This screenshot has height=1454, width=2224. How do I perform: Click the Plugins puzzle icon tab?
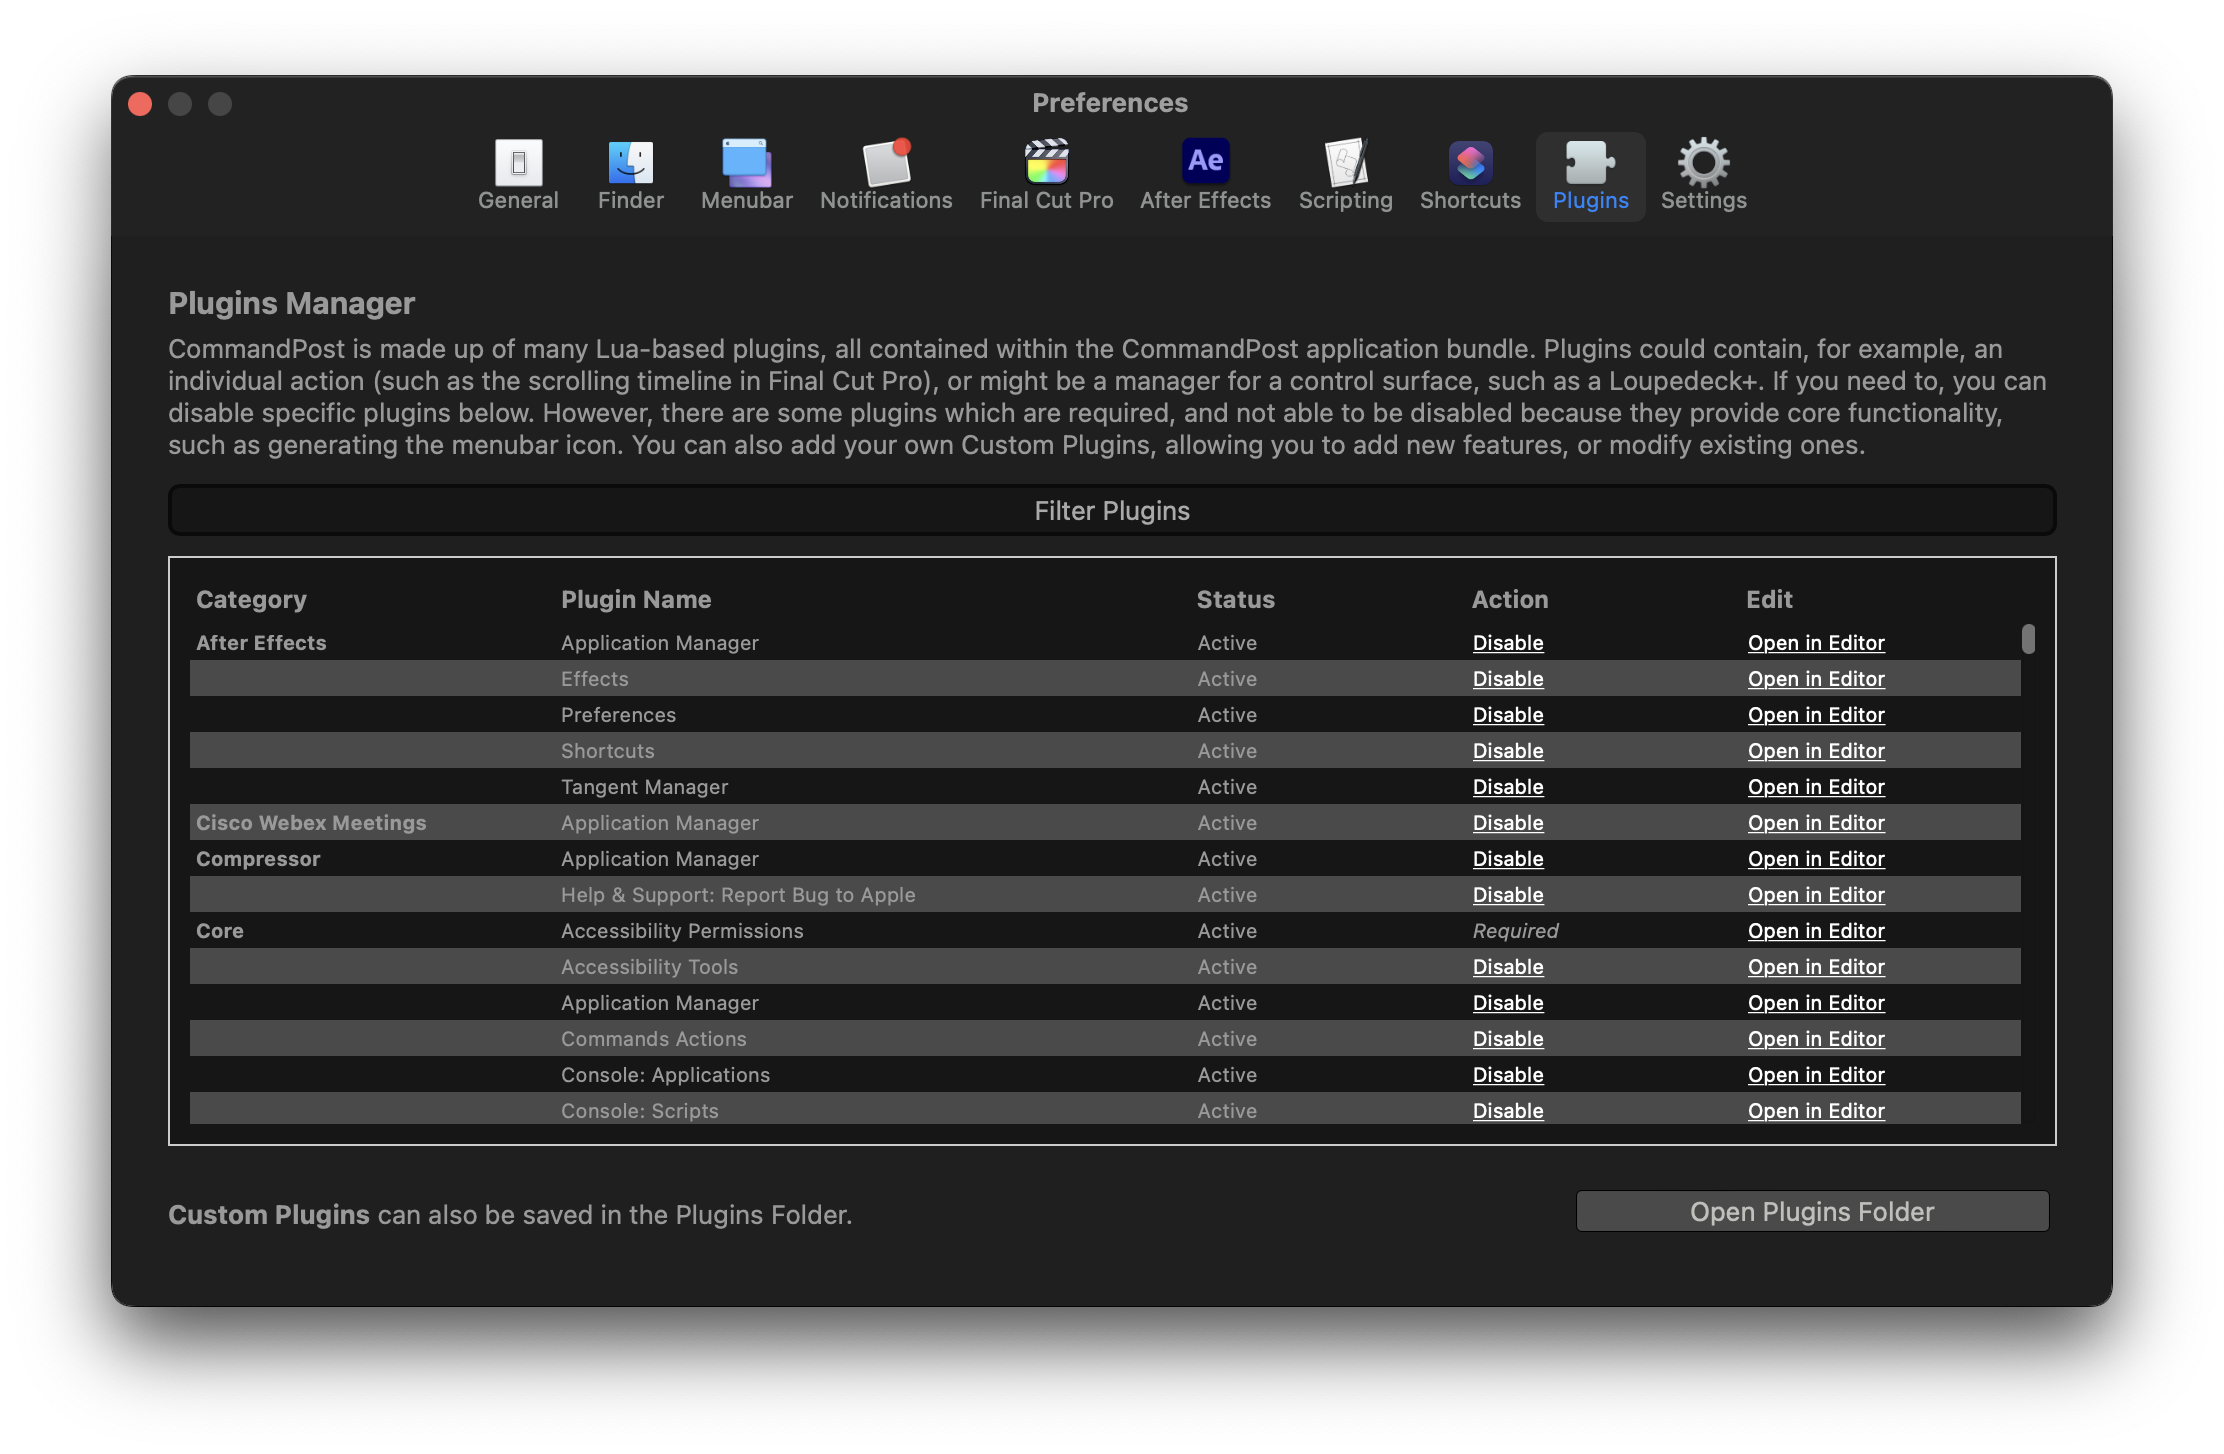point(1590,176)
